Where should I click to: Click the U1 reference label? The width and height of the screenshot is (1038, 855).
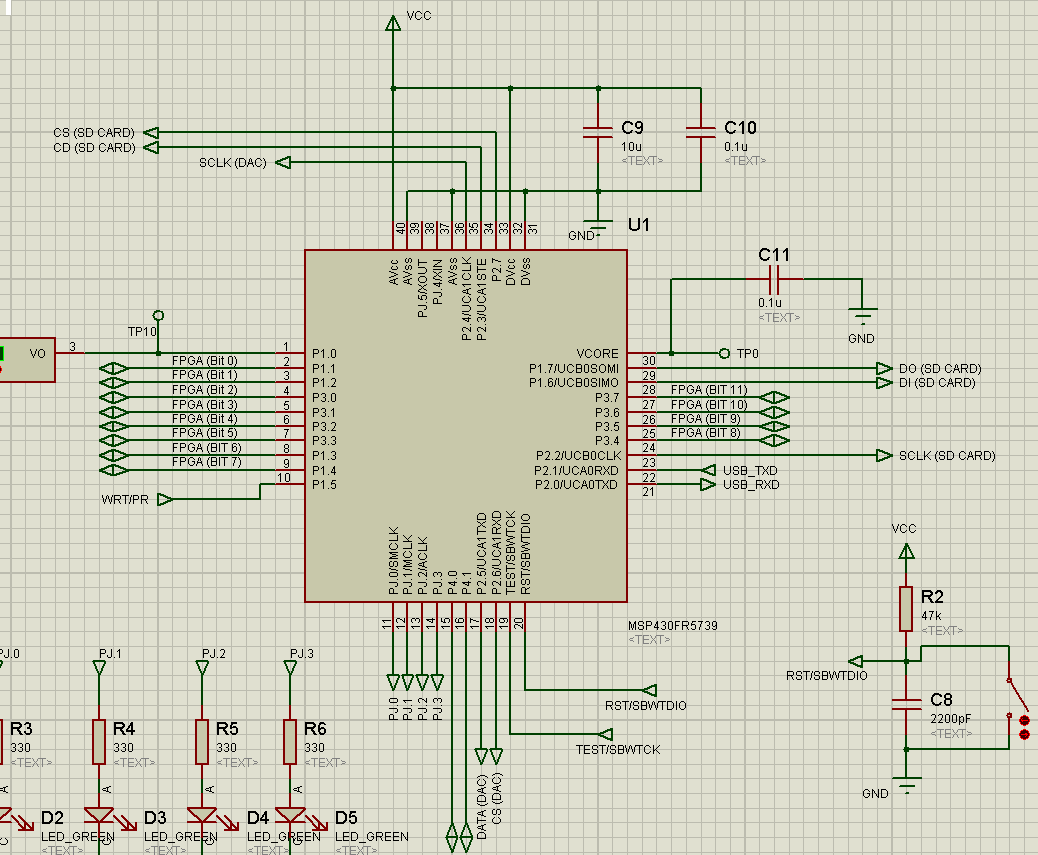[x=639, y=225]
